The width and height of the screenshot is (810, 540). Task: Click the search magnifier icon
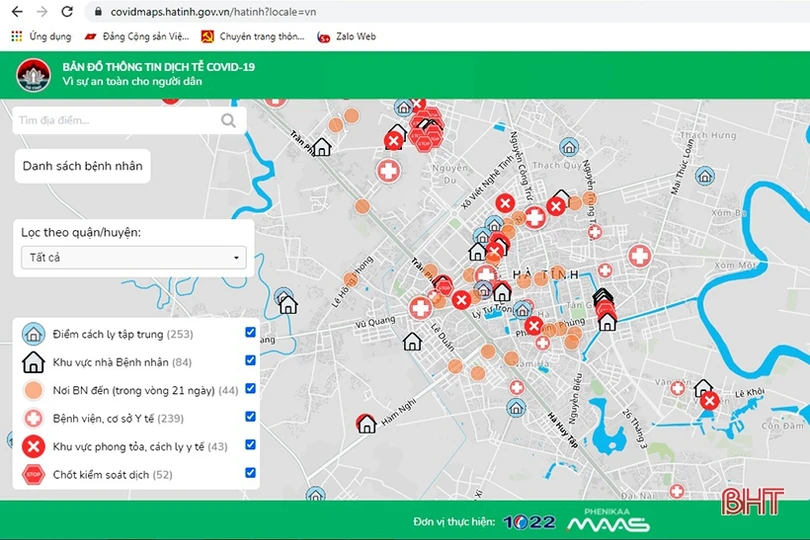228,121
